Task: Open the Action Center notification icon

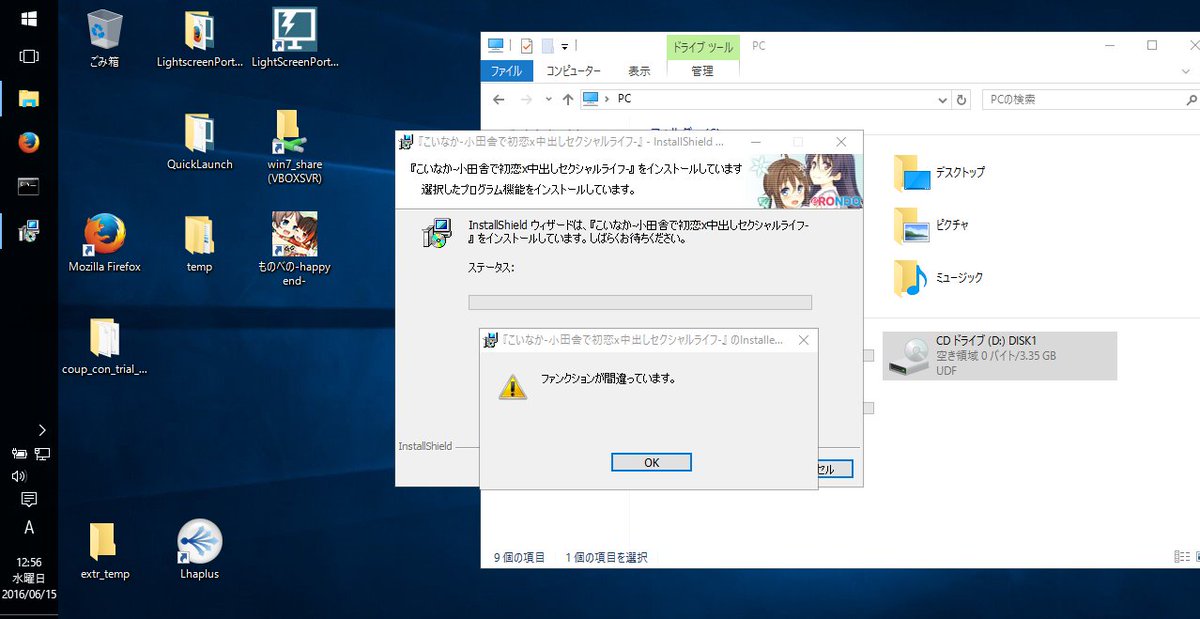Action: 29,499
